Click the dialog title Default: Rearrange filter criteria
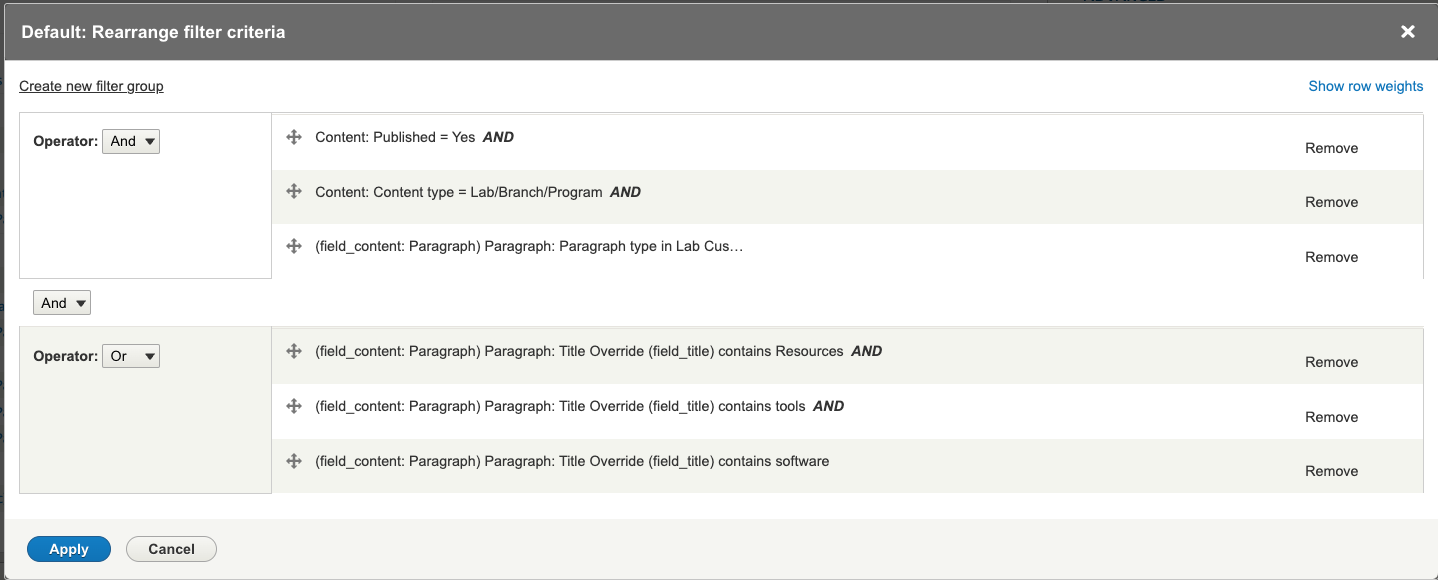This screenshot has width=1438, height=580. 153,32
